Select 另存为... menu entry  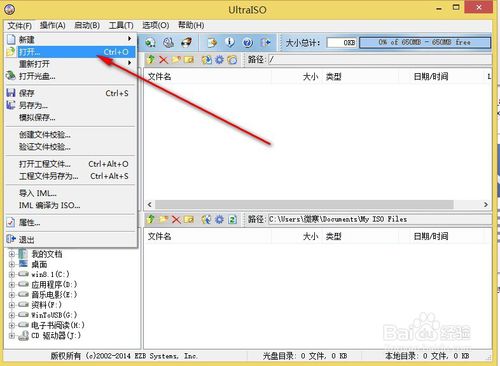(70, 105)
